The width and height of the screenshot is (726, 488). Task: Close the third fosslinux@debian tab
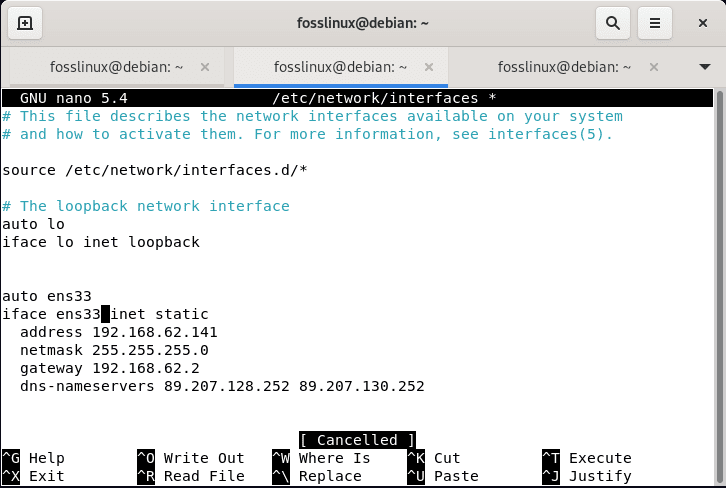click(x=653, y=67)
